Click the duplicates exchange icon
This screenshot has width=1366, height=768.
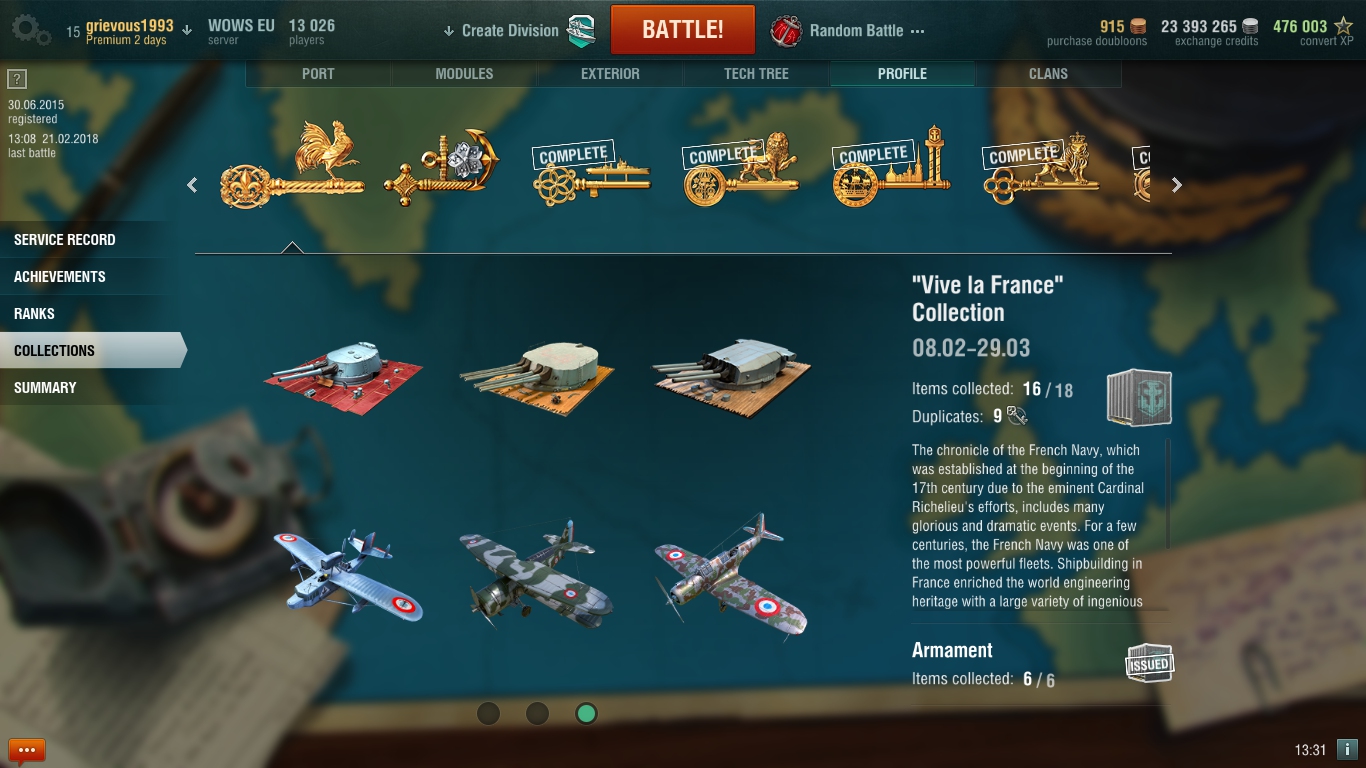tap(1018, 416)
